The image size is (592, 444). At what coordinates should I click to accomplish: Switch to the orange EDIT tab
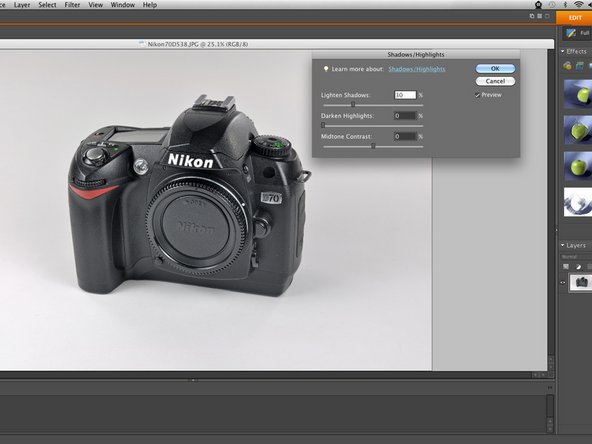(574, 18)
